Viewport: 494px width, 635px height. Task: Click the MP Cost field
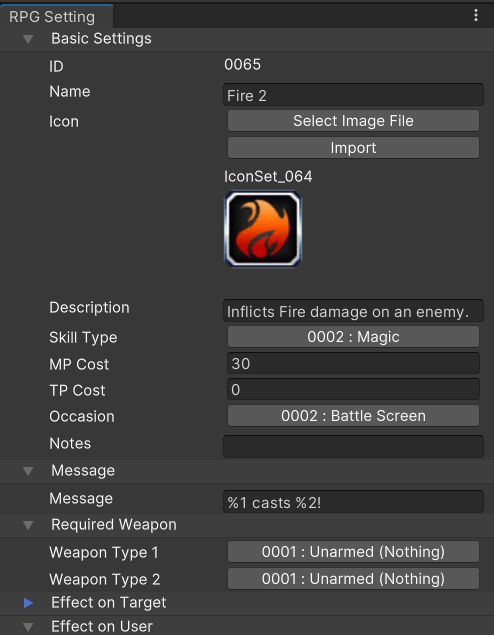(x=353, y=363)
